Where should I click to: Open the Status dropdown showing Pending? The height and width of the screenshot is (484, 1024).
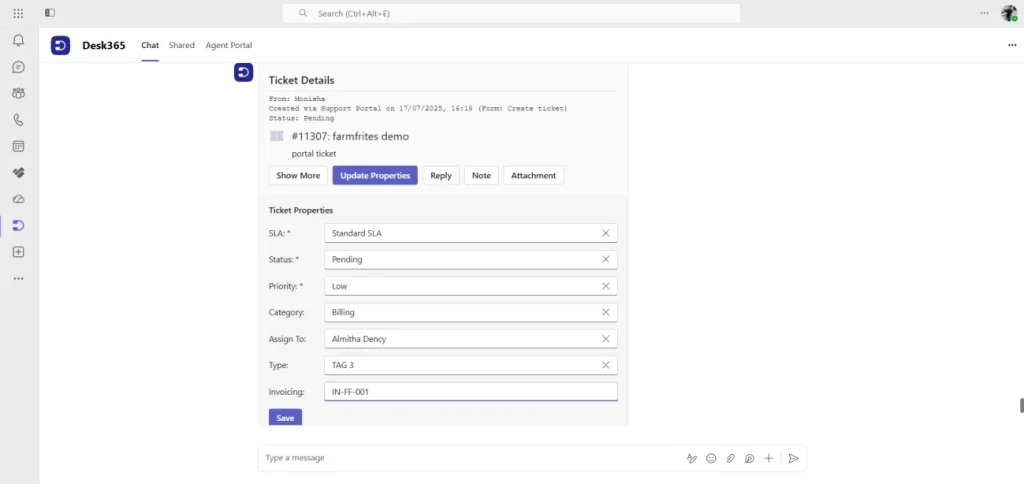tap(471, 259)
